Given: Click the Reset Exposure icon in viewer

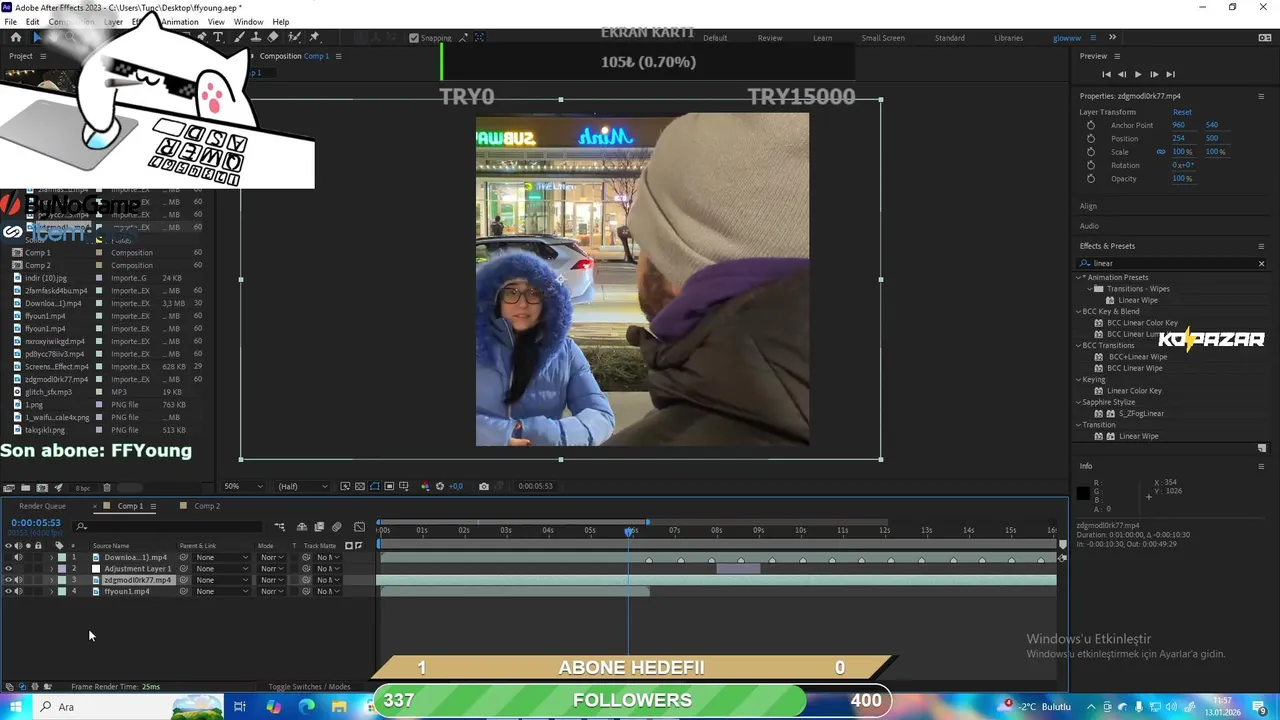Looking at the screenshot, I should [x=440, y=486].
